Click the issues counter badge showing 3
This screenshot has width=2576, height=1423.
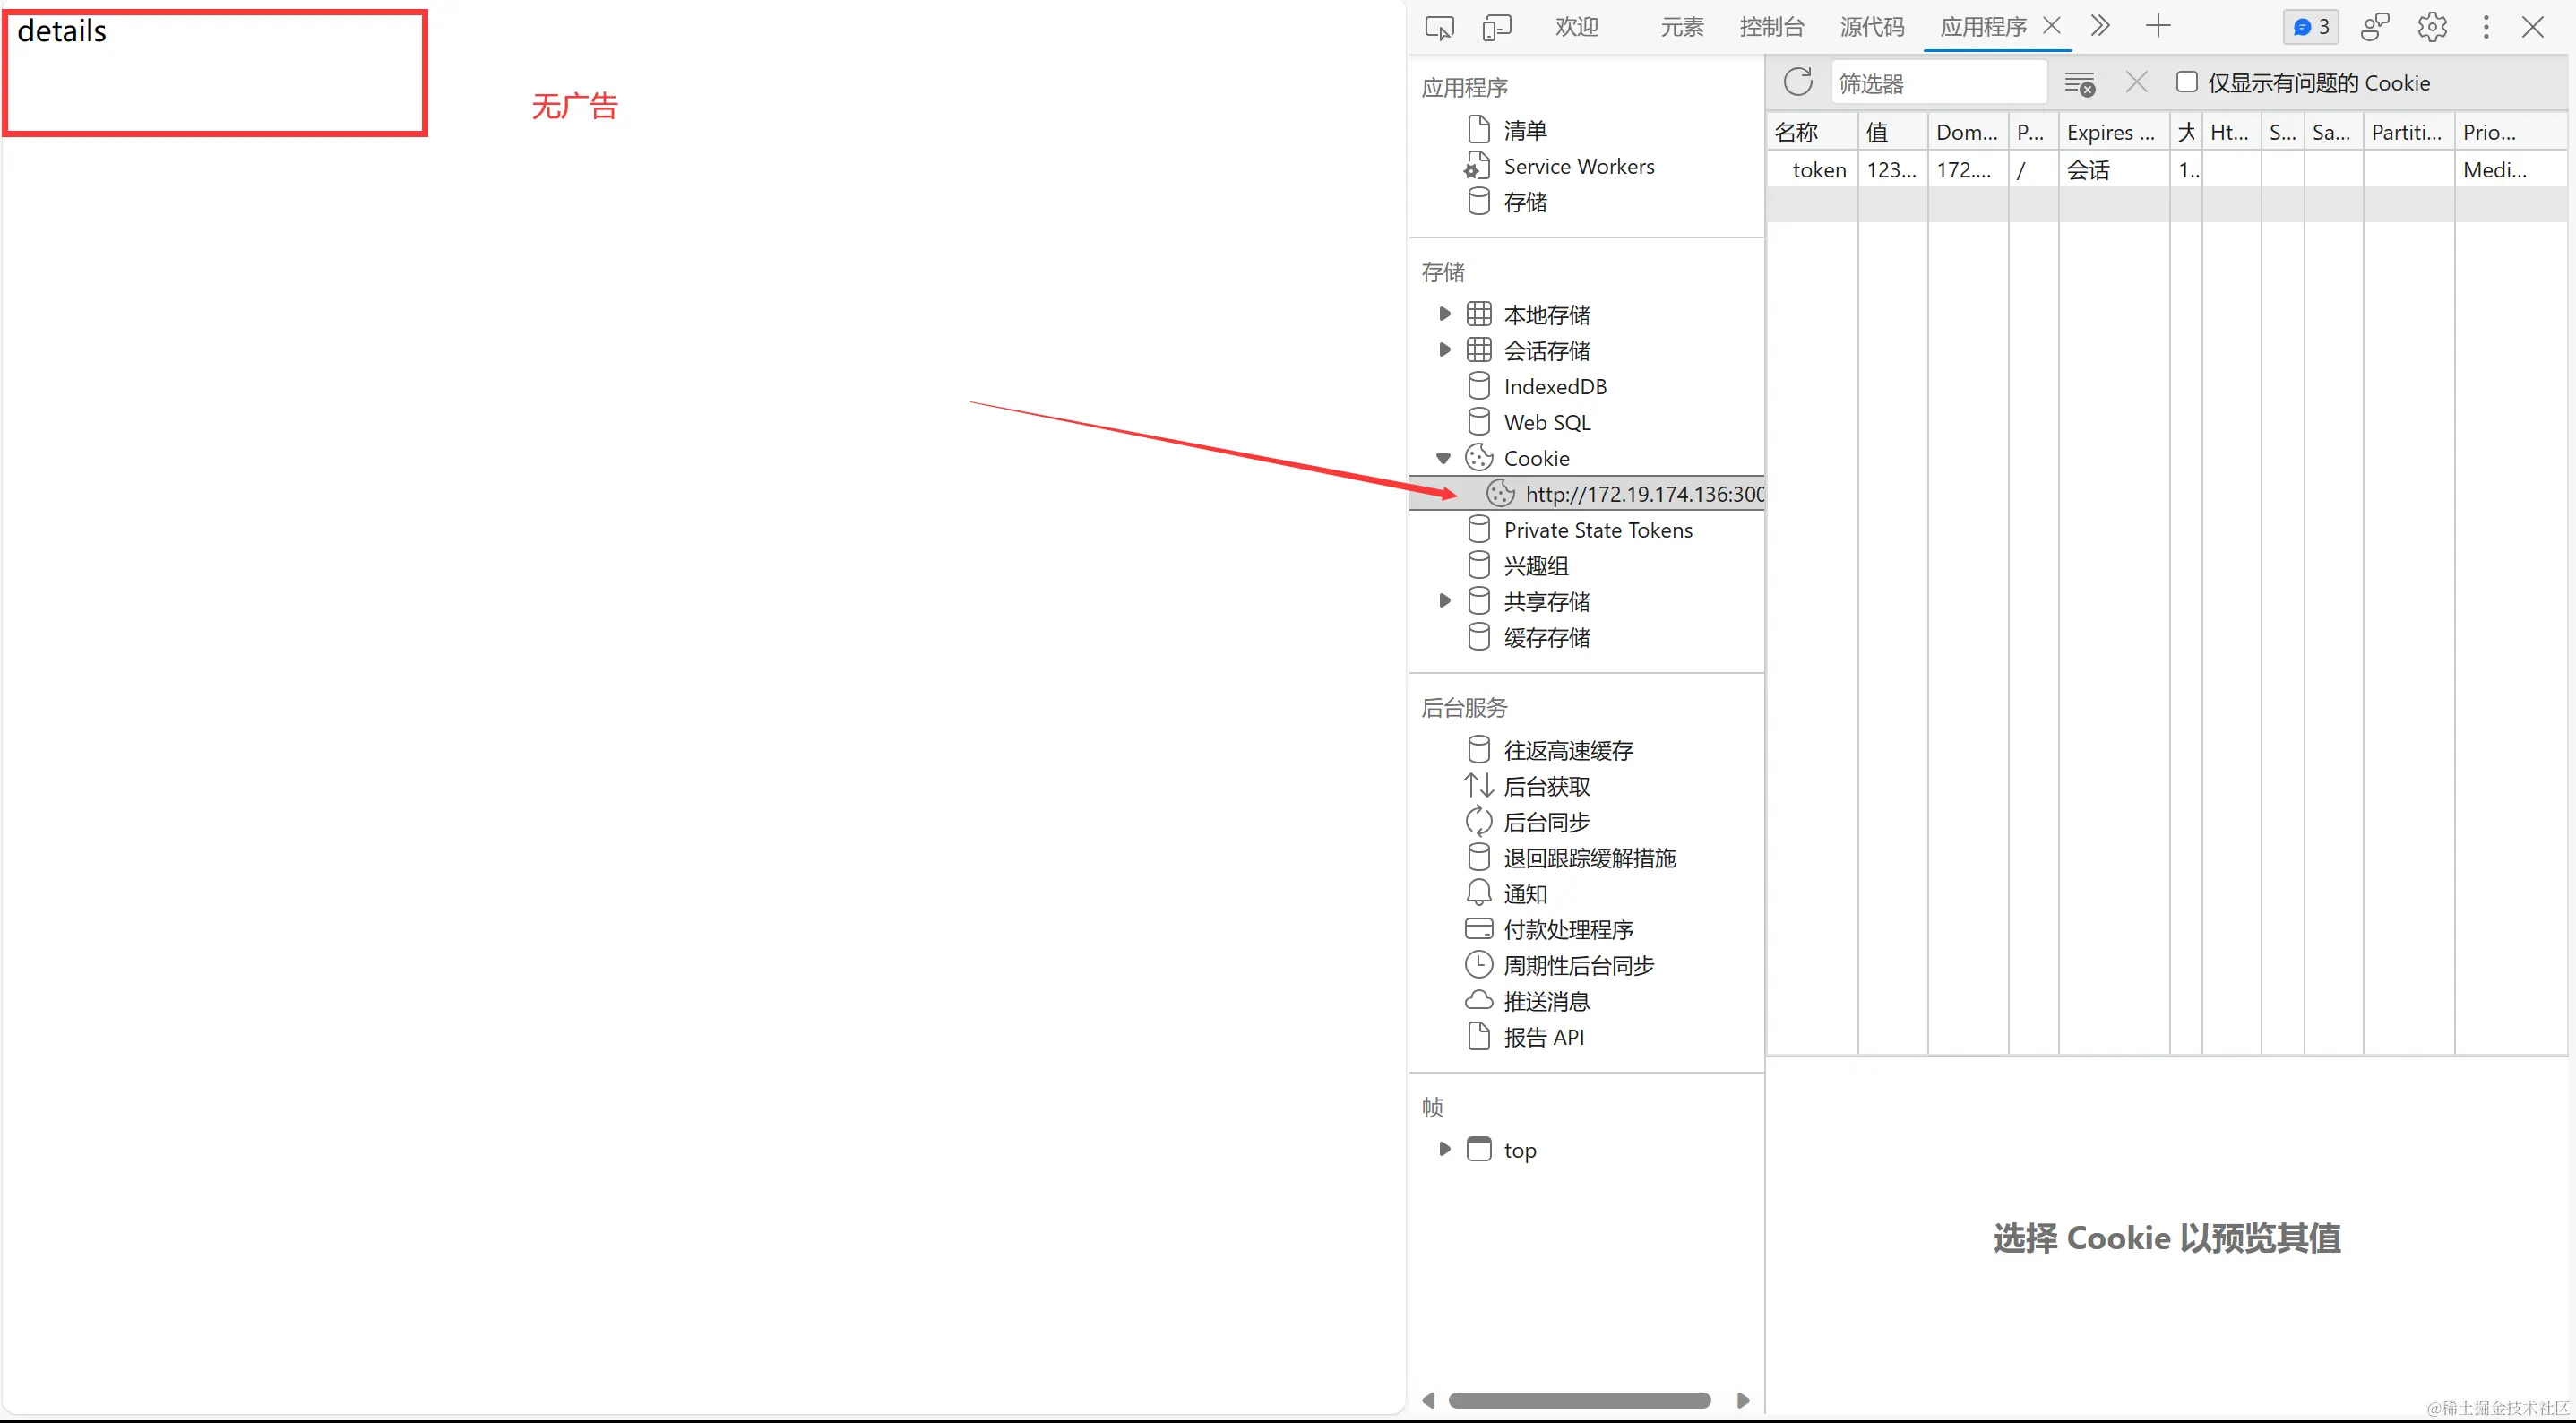click(2311, 27)
